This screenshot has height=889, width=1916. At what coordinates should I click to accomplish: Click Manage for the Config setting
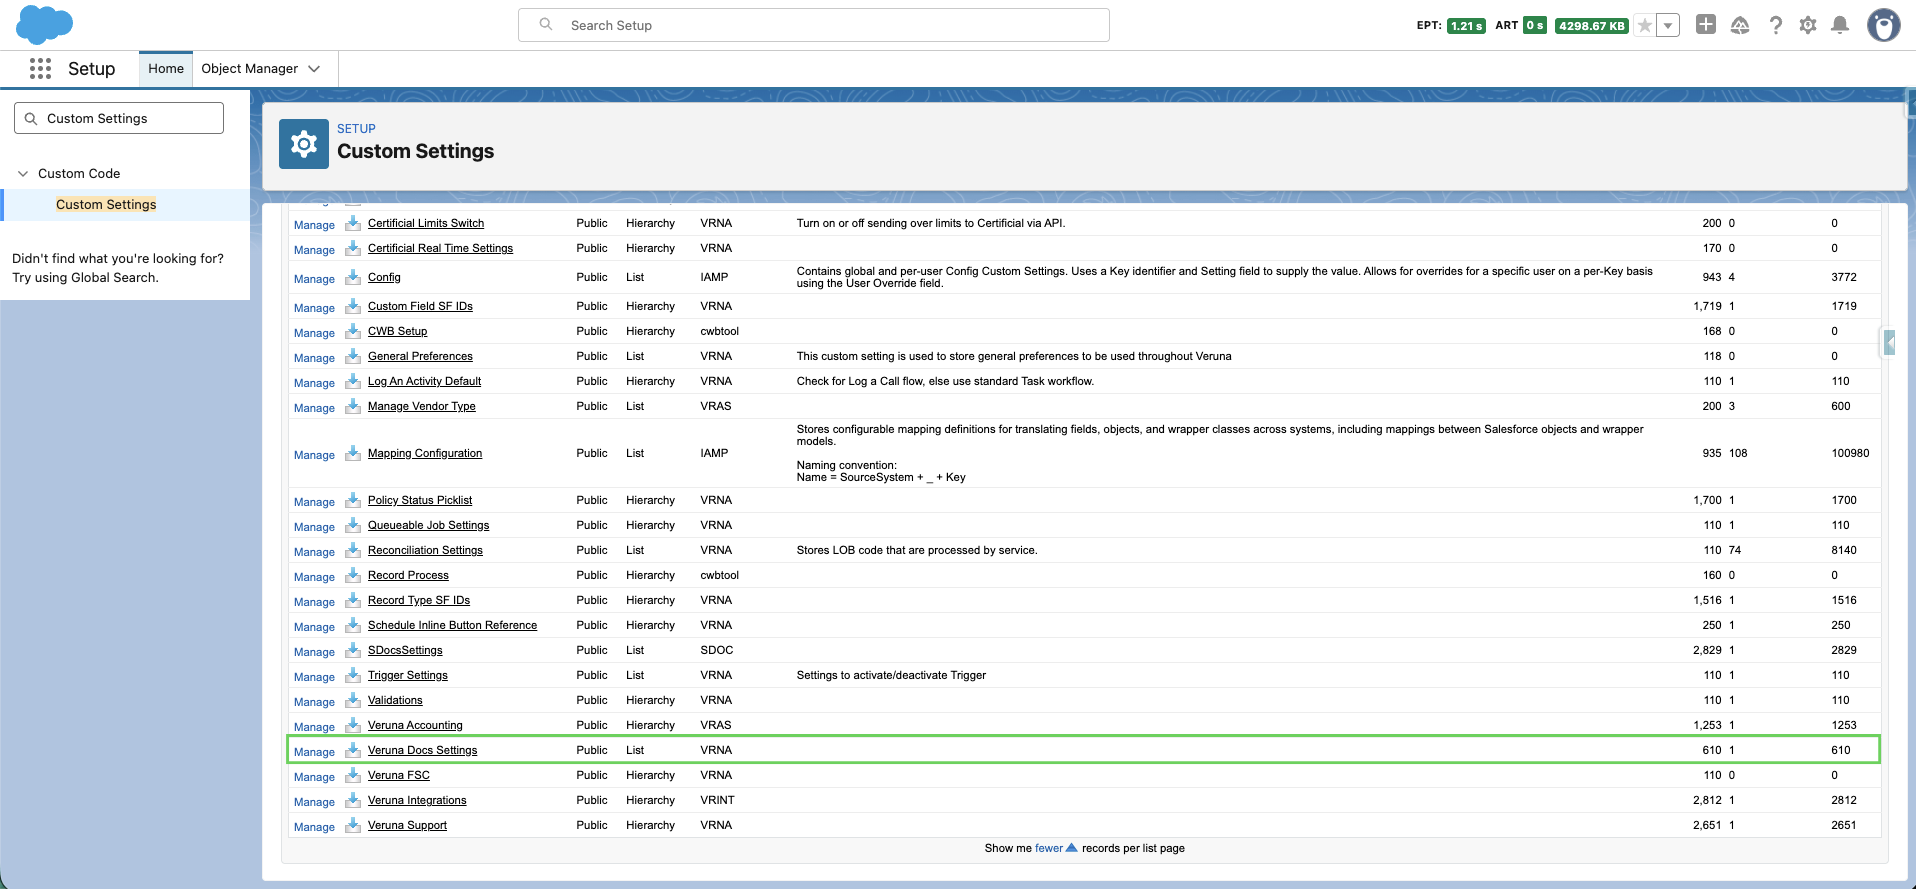[x=314, y=279]
